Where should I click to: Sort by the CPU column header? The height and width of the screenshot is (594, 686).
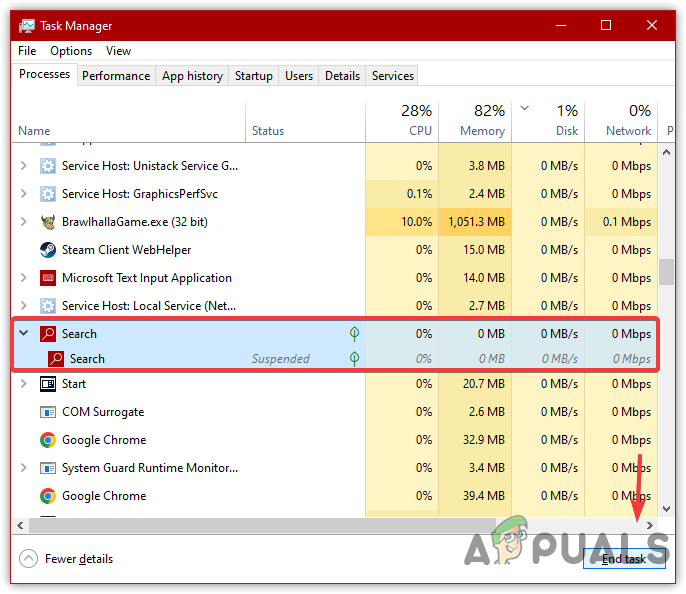[402, 122]
